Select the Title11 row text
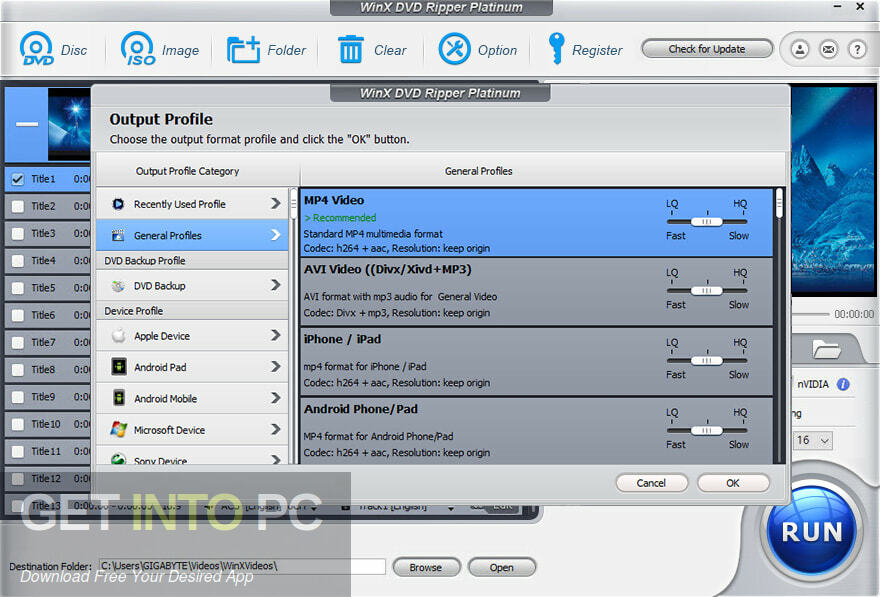 click(46, 451)
